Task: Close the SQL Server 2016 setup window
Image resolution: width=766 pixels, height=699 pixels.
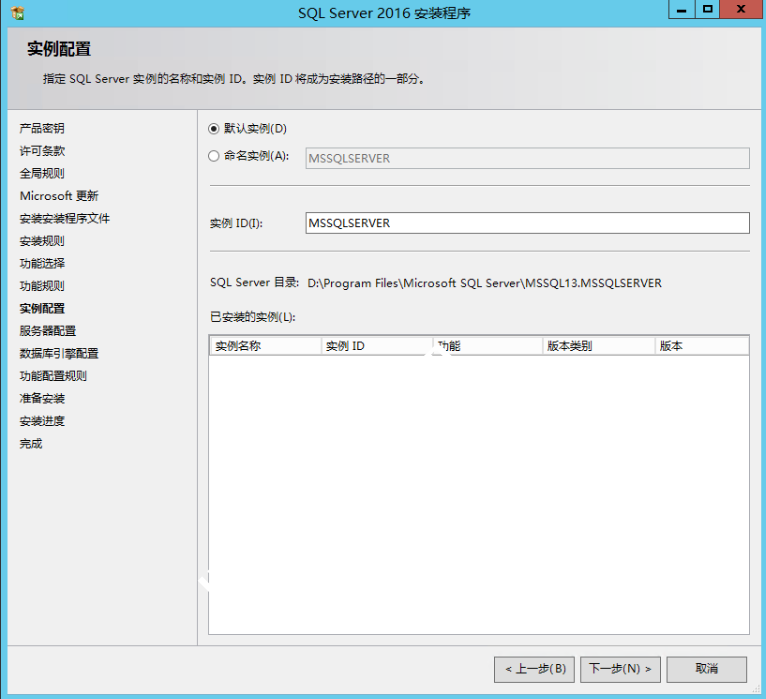Action: click(x=741, y=10)
